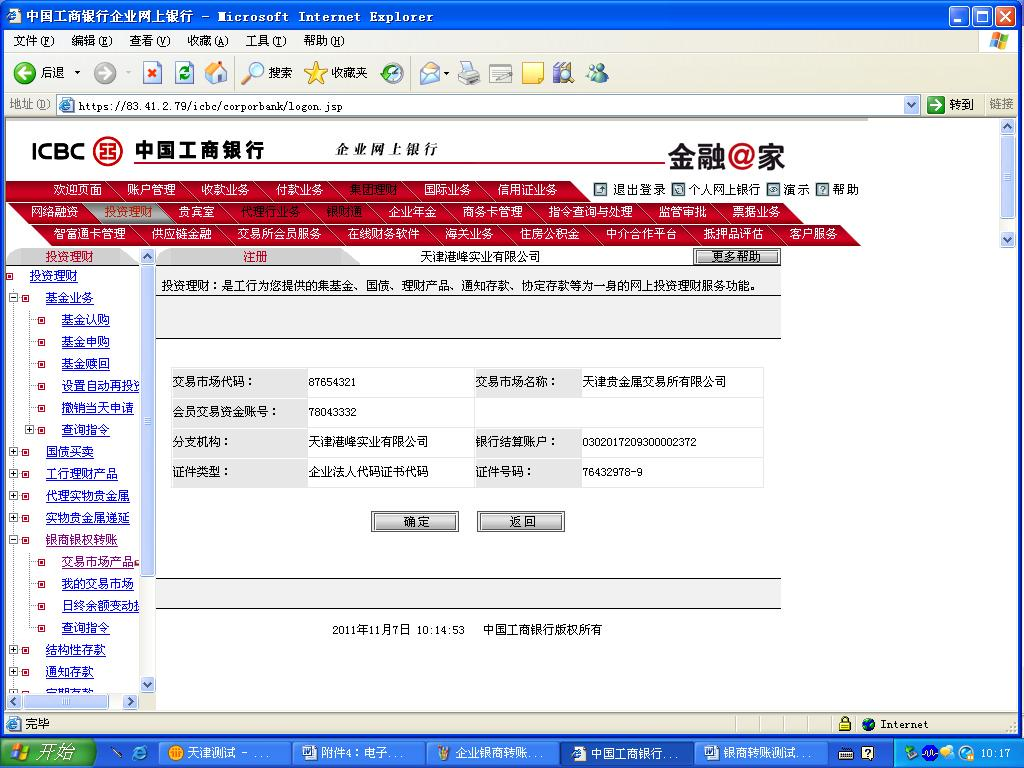Open the History clock icon
1024x768 pixels.
[392, 72]
